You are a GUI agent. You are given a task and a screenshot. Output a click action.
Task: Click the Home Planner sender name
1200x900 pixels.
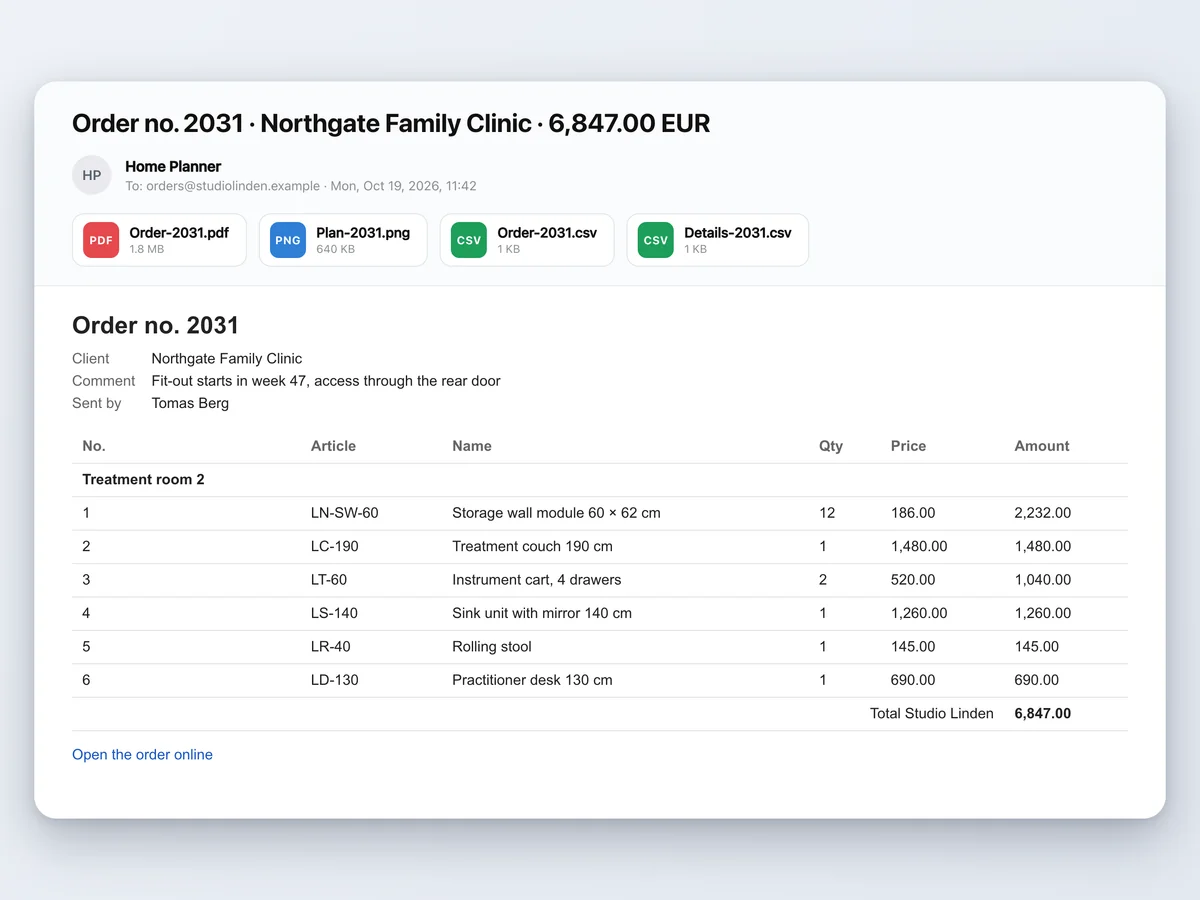pyautogui.click(x=173, y=166)
